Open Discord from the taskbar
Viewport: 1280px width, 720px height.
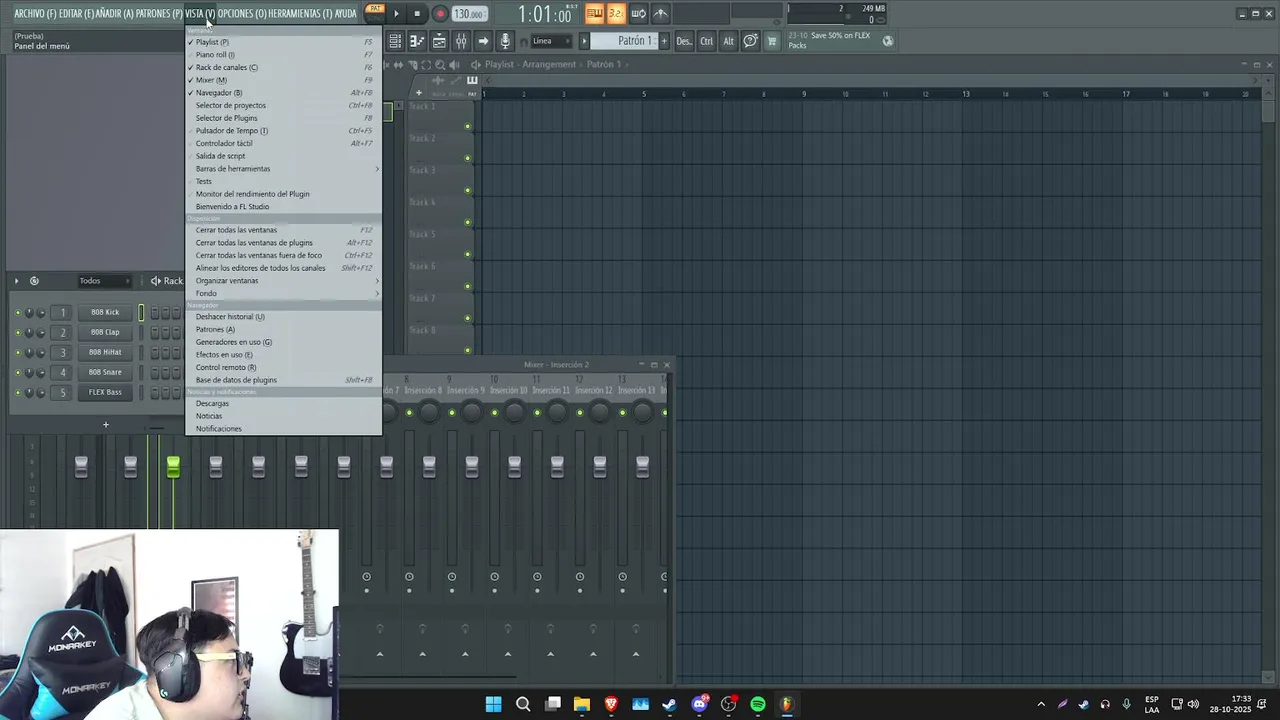click(700, 704)
